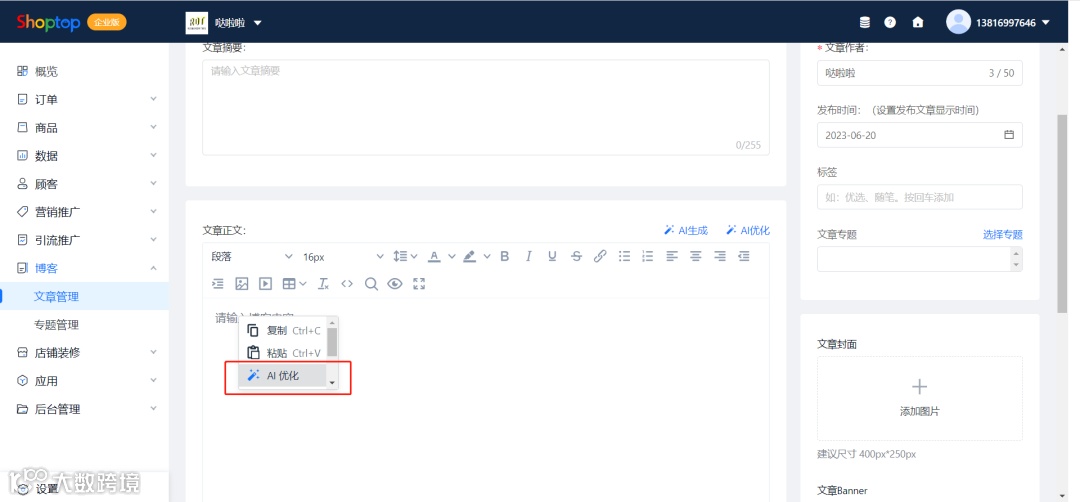1080x502 pixels.
Task: Click the user avatar icon
Action: tap(958, 22)
